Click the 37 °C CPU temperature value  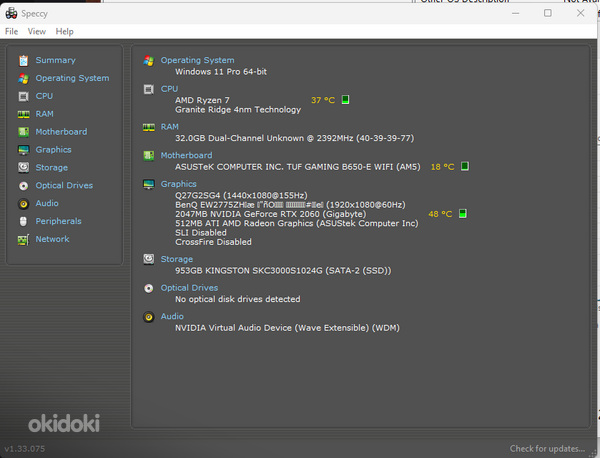point(323,100)
